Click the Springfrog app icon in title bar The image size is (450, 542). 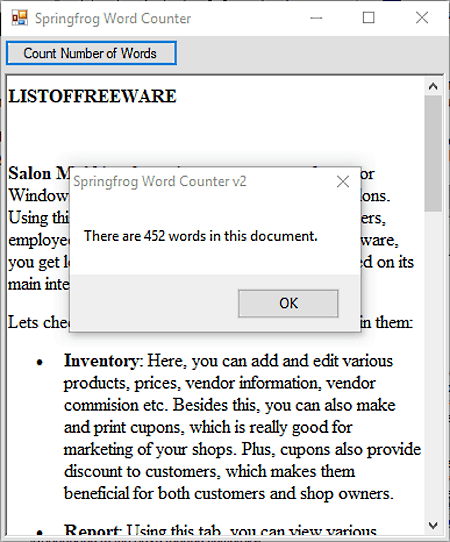(x=19, y=18)
